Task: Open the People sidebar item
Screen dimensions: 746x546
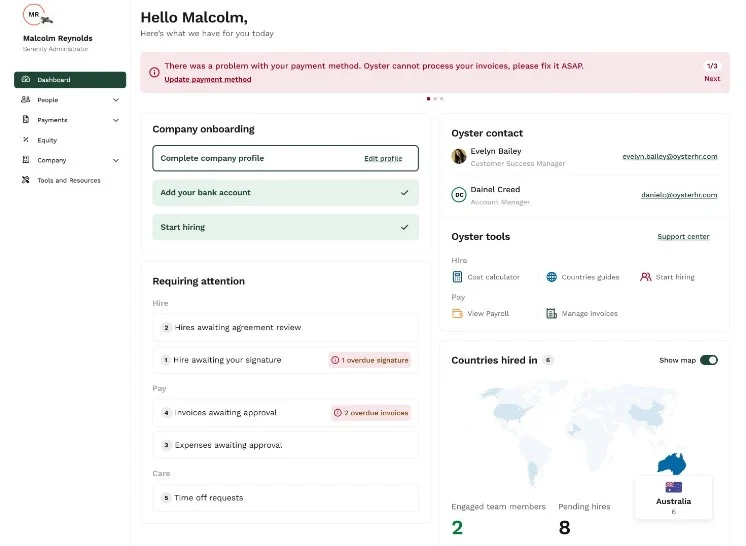Action: coord(70,100)
